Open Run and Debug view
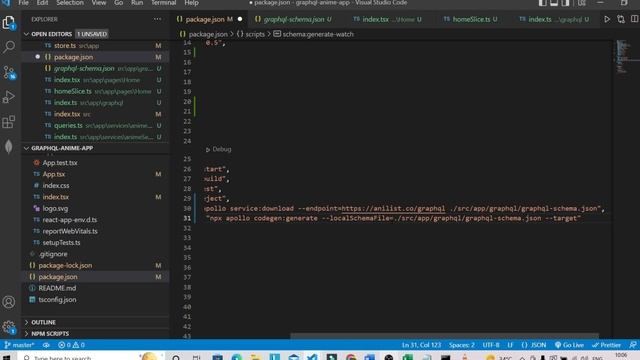This screenshot has height=360, width=640. point(9,97)
